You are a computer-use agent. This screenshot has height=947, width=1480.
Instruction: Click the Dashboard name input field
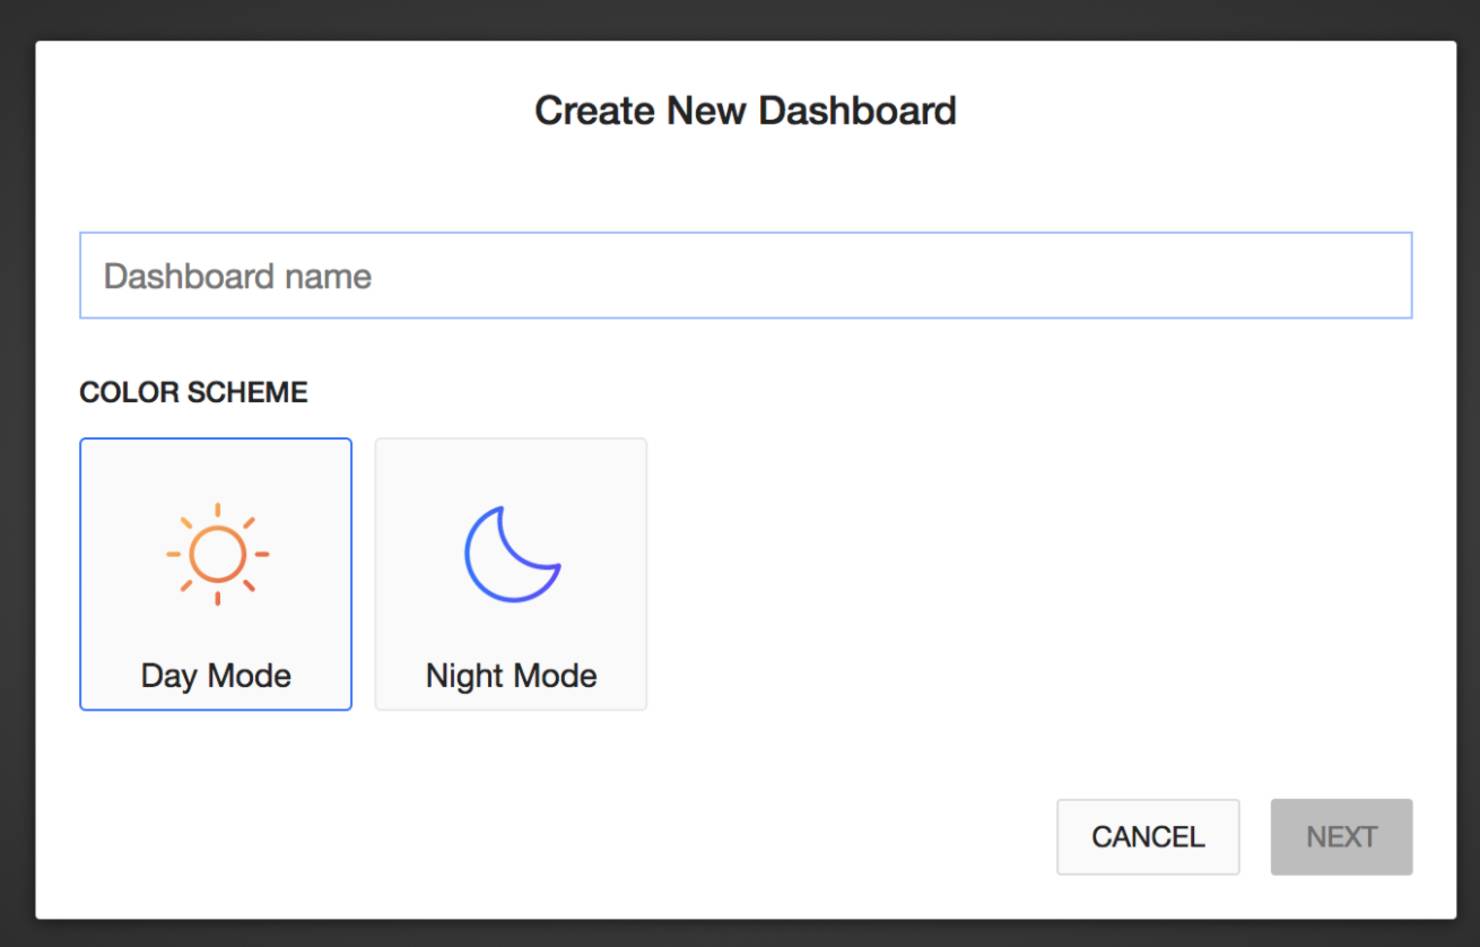point(745,275)
